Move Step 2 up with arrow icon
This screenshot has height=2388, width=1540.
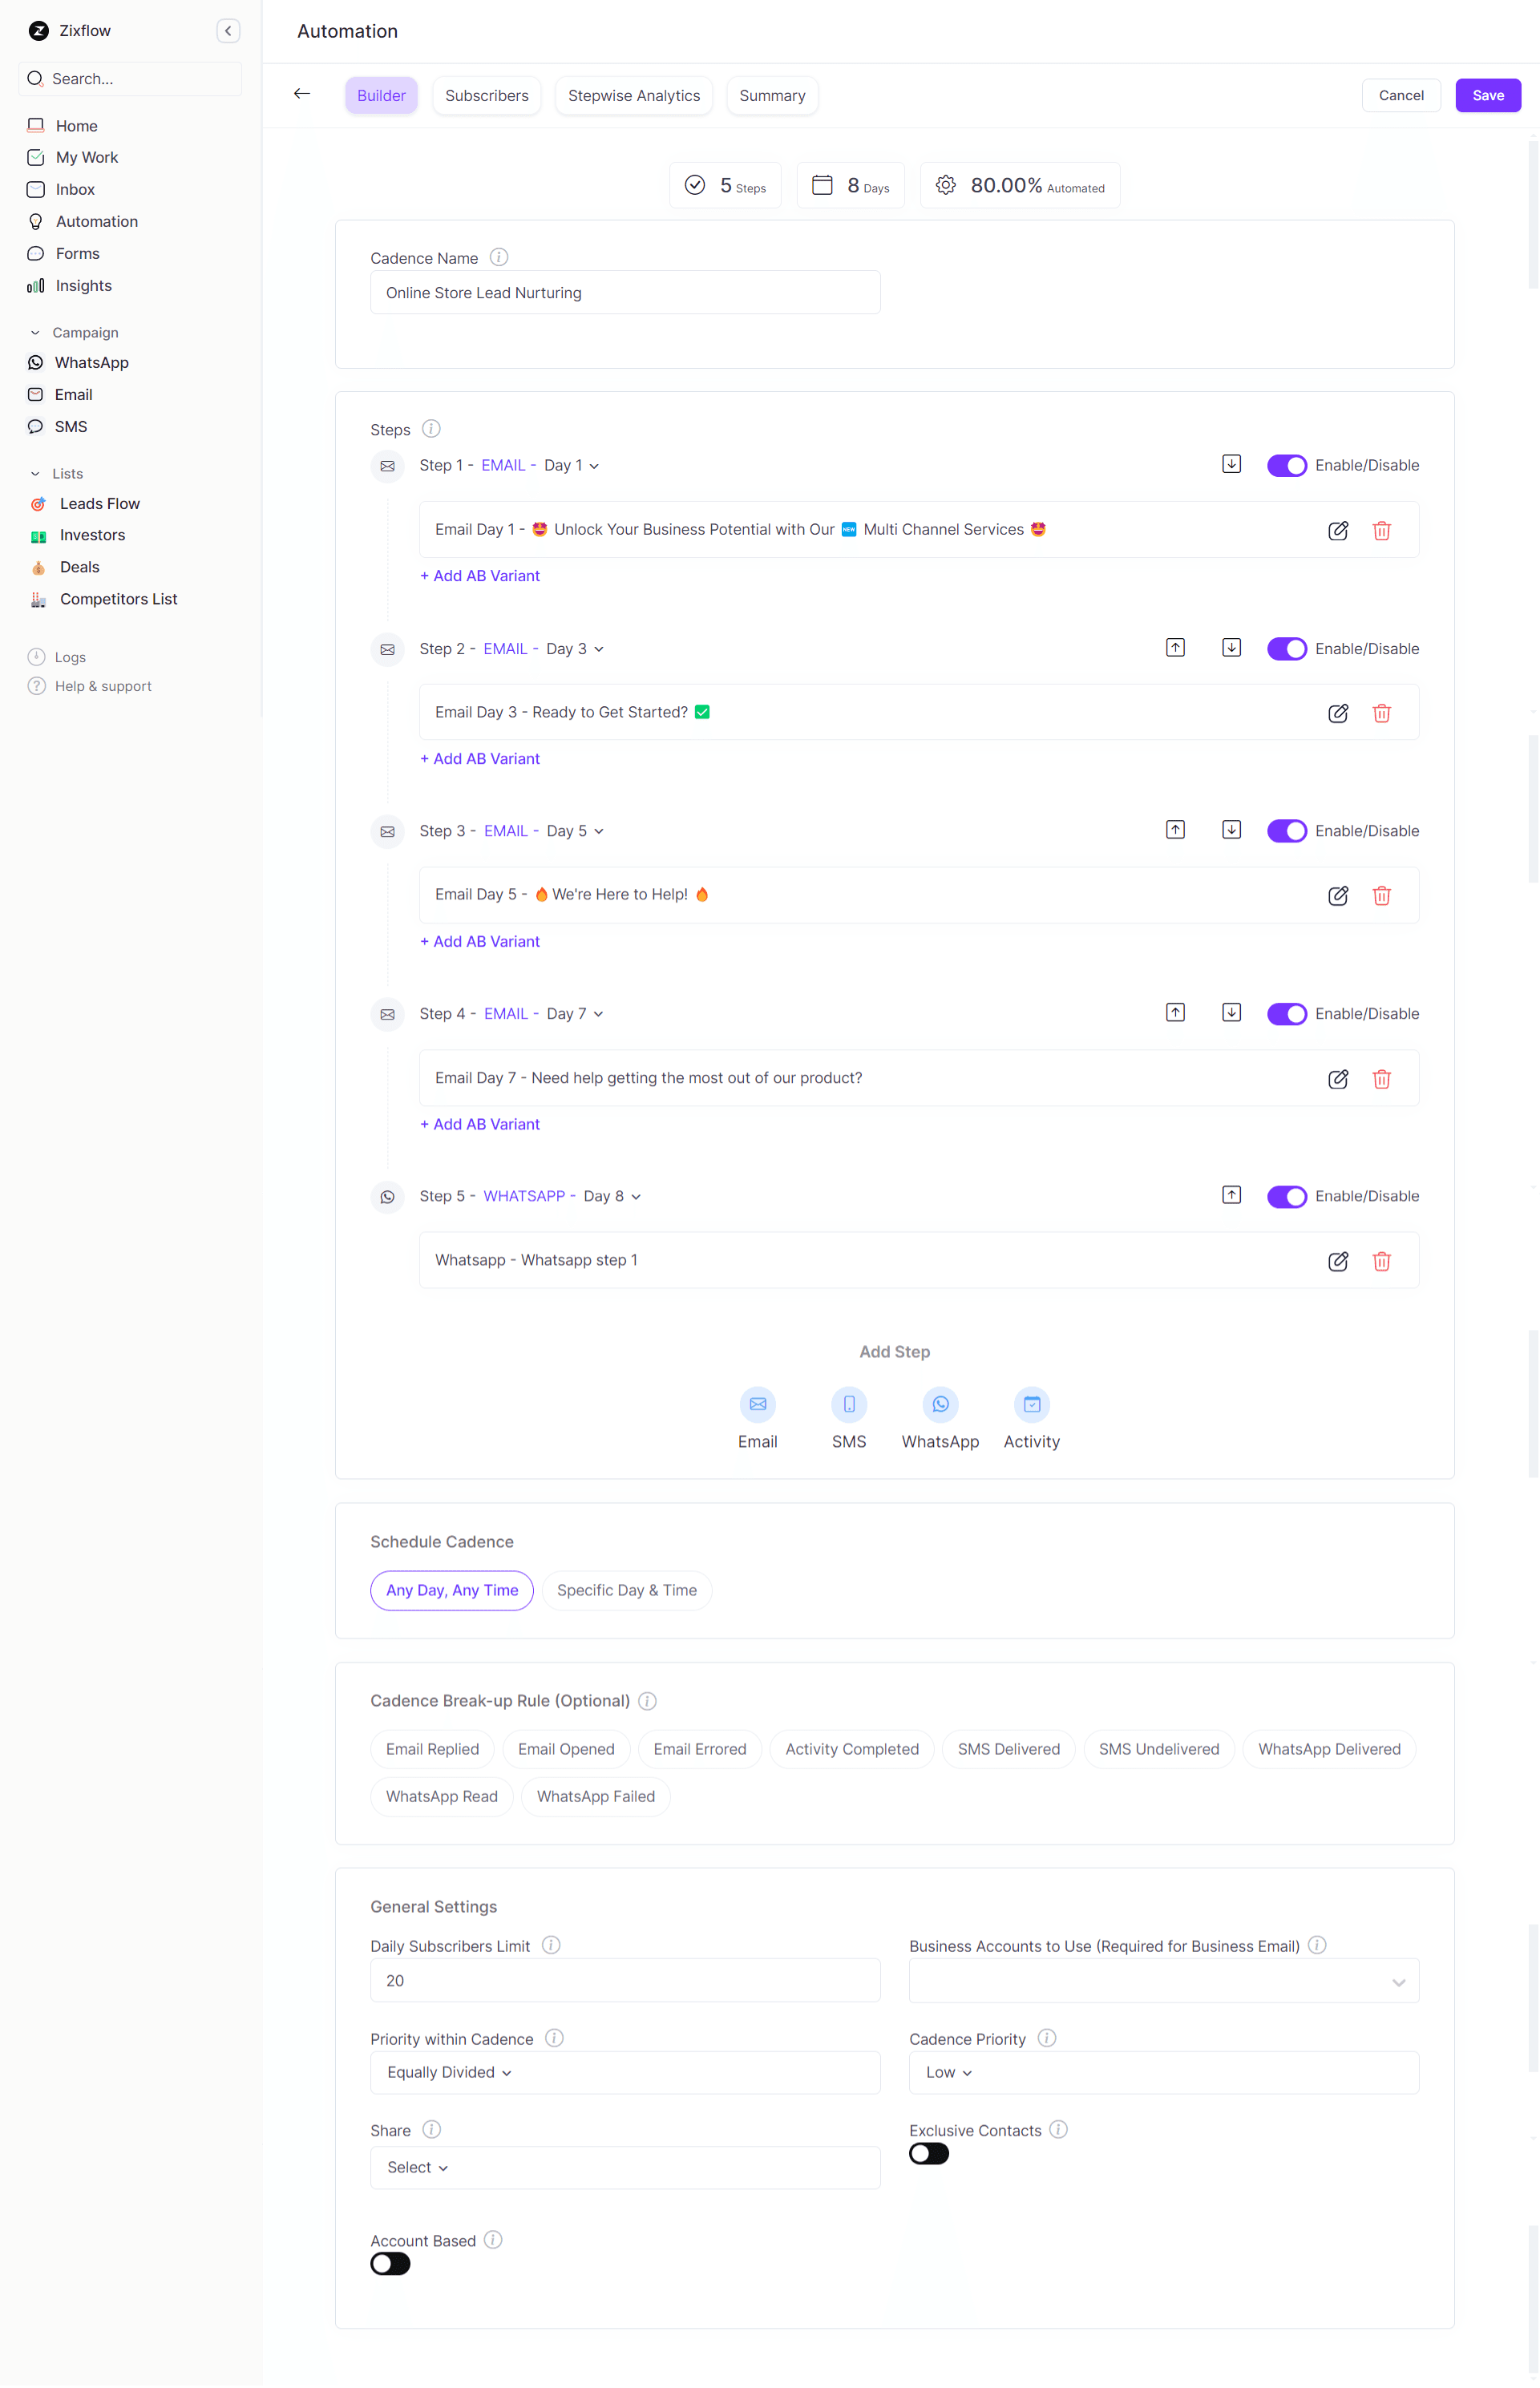(1175, 648)
